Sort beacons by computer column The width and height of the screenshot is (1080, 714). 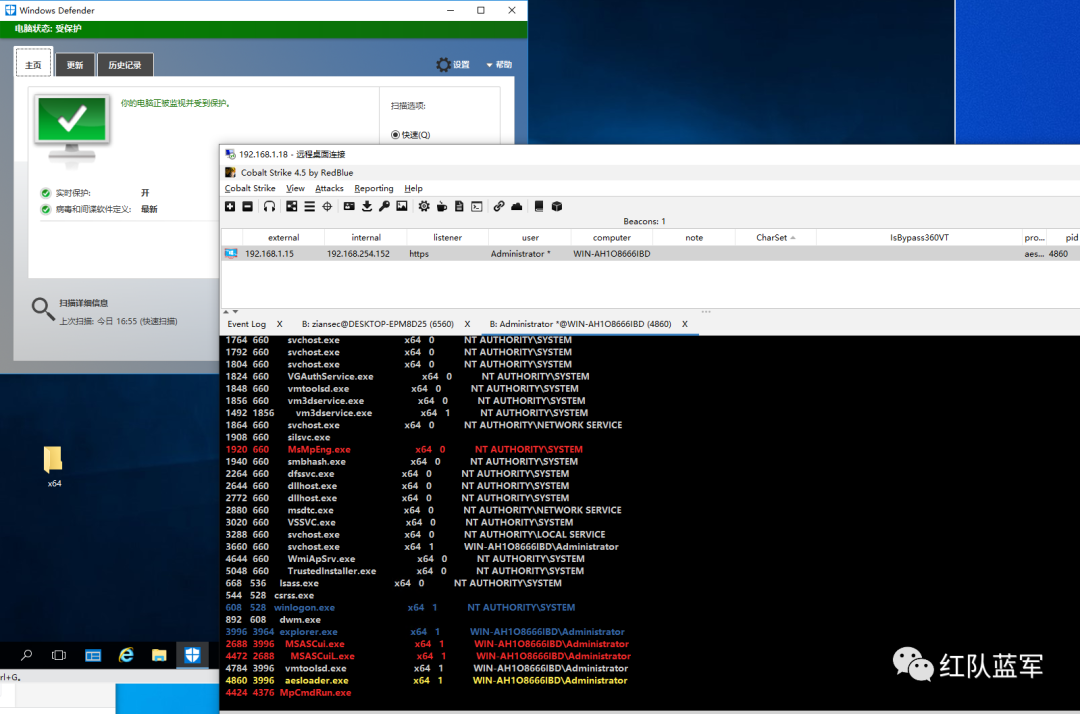[611, 238]
